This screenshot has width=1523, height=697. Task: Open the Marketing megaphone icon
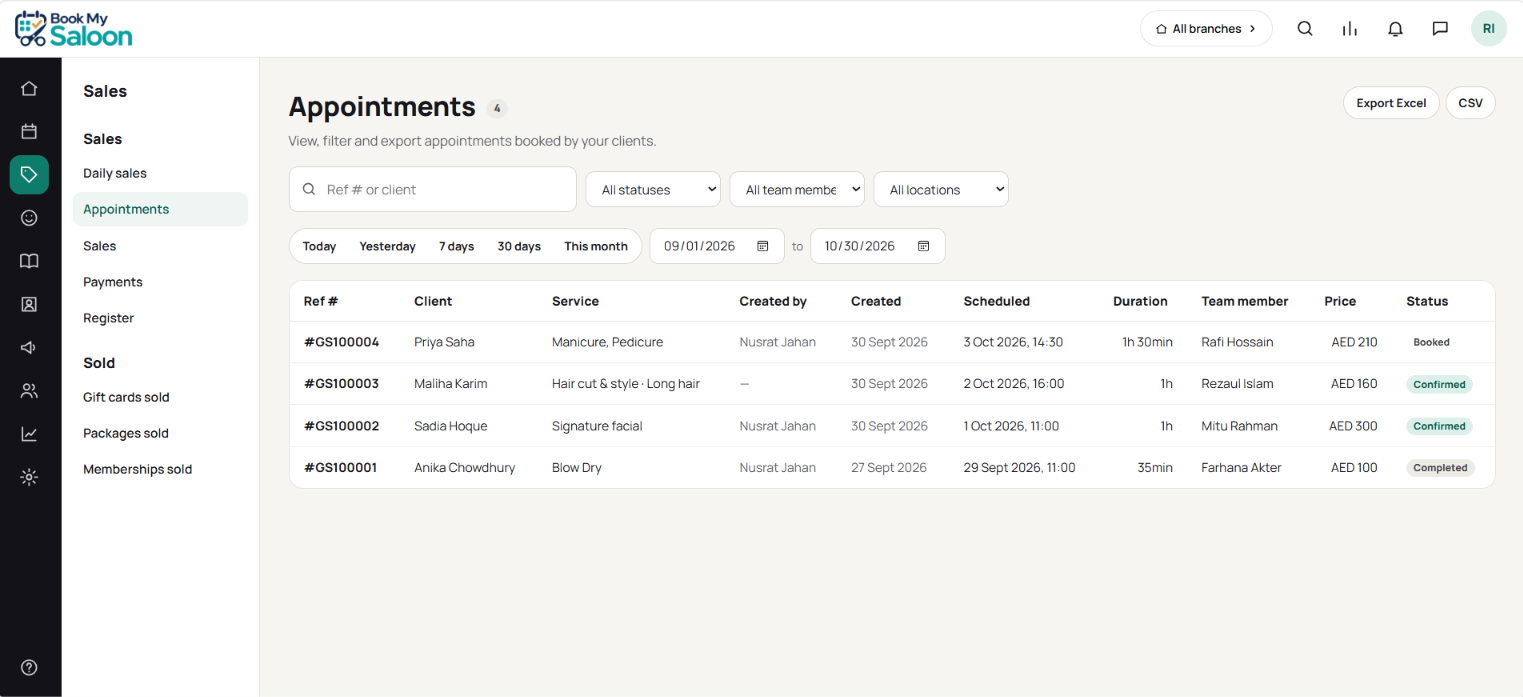[x=29, y=347]
